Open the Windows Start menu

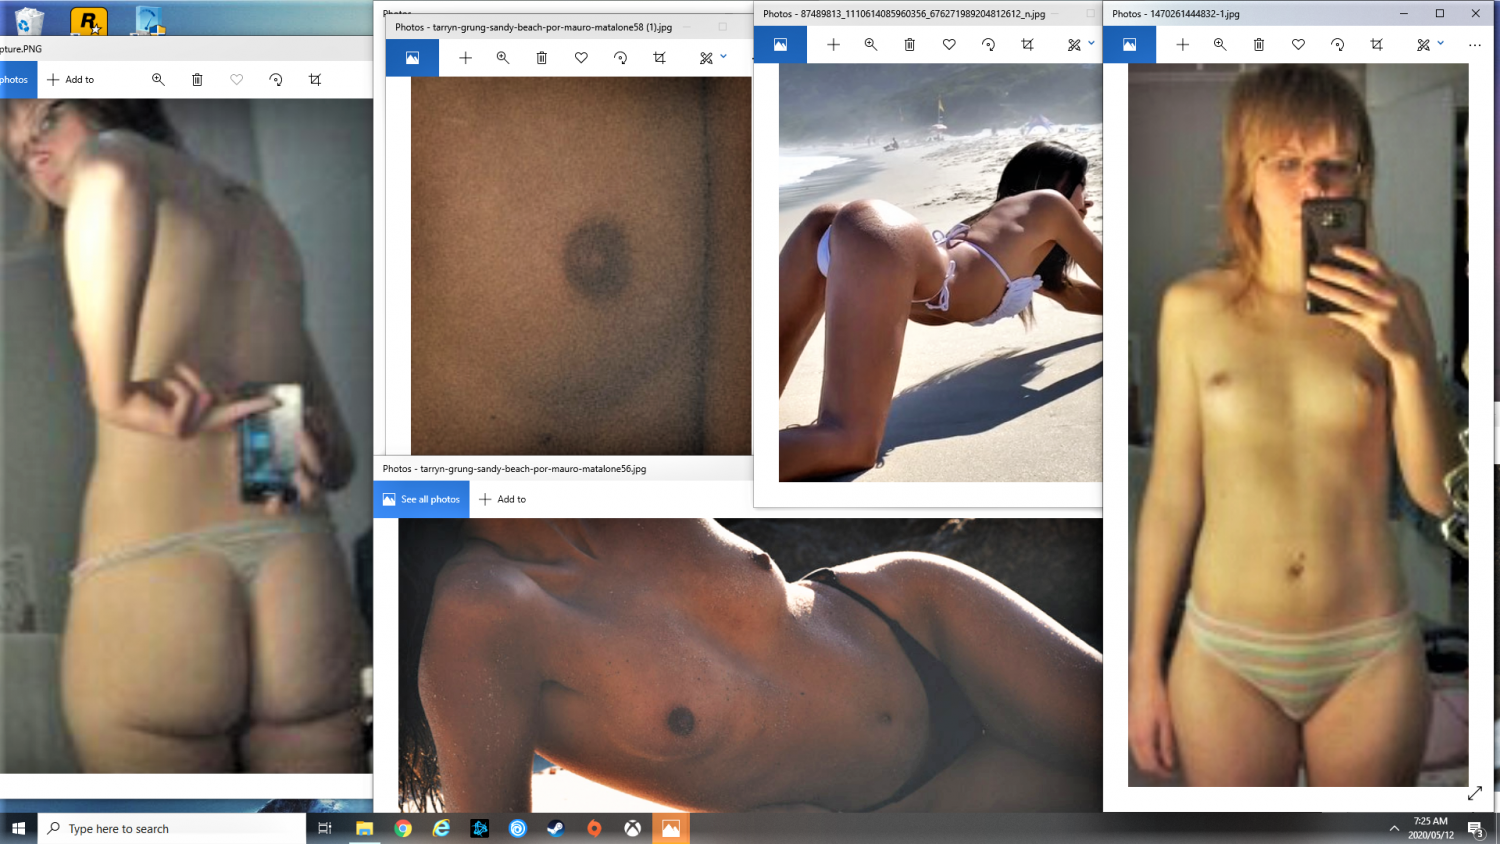tap(18, 828)
